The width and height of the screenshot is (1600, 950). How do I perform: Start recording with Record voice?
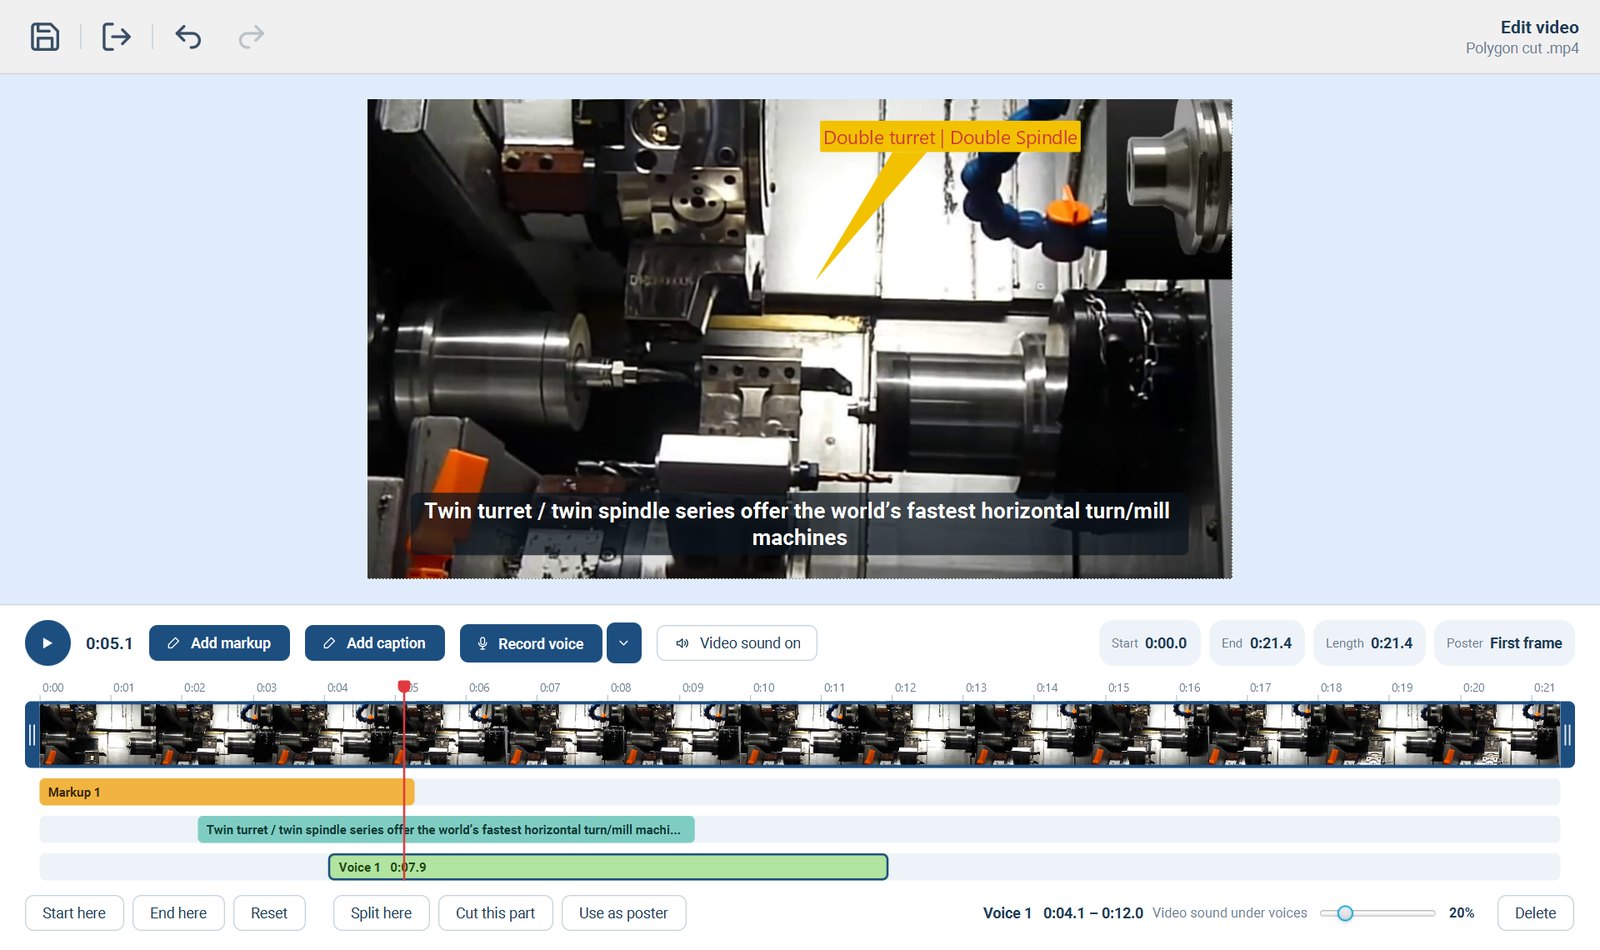coord(530,643)
